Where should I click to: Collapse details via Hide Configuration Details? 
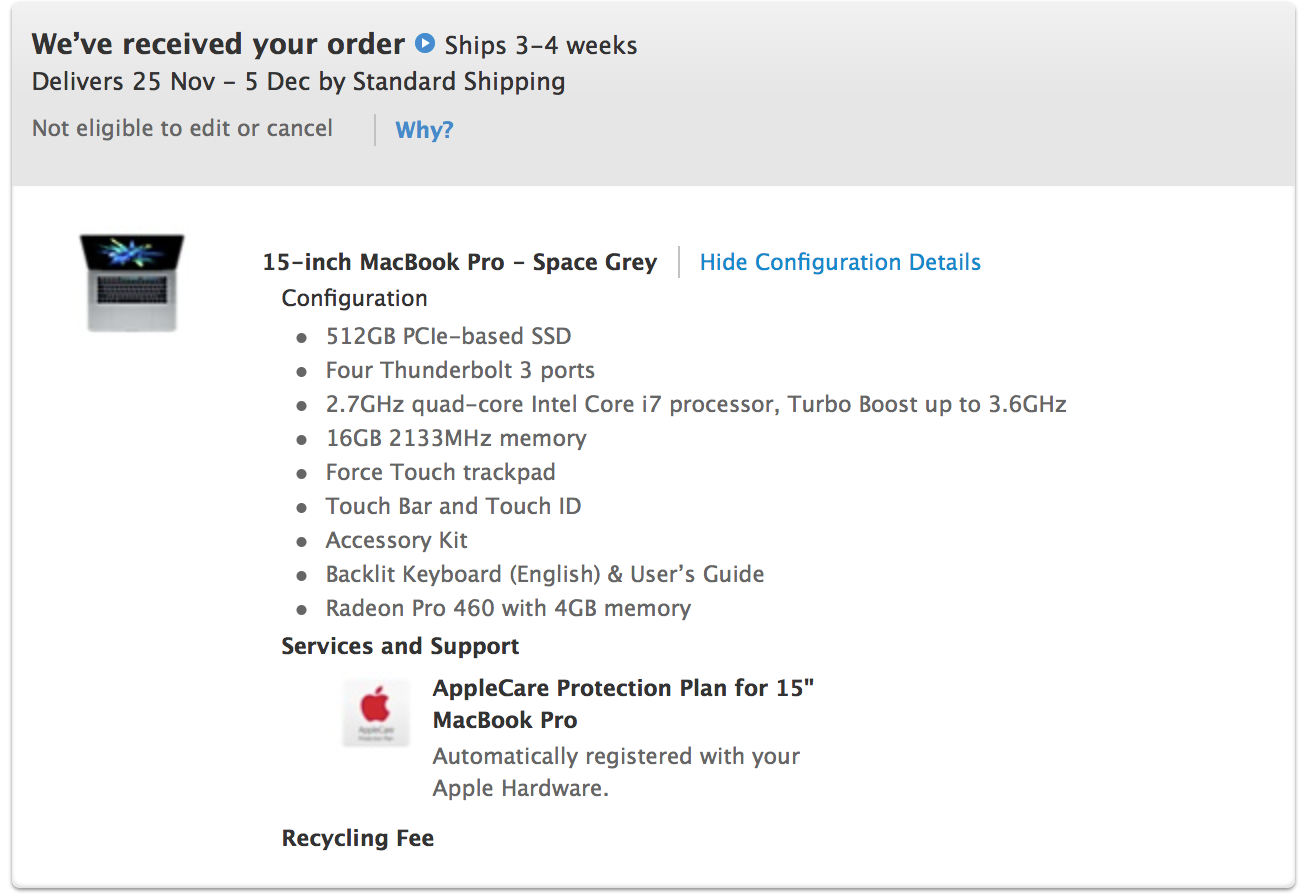pyautogui.click(x=840, y=263)
